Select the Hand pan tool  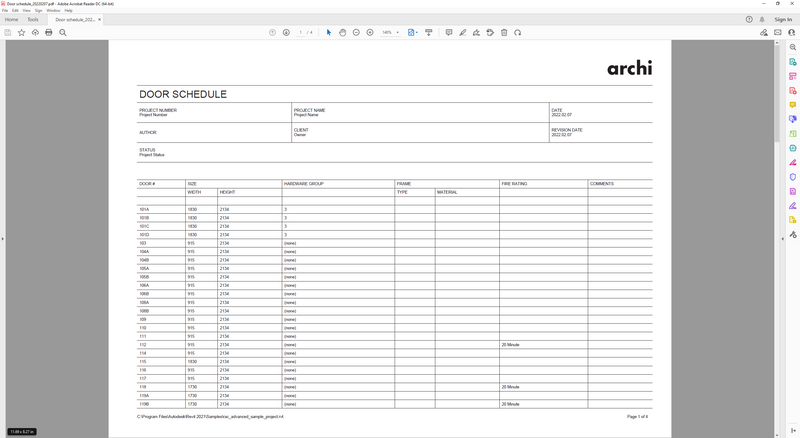[342, 32]
